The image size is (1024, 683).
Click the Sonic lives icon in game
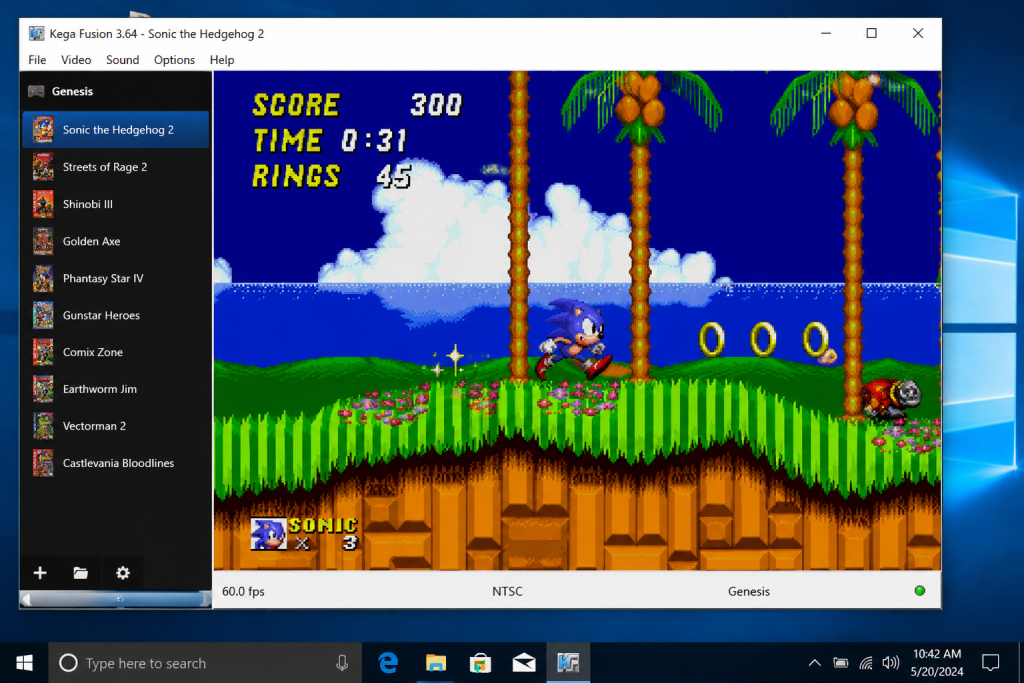[268, 533]
